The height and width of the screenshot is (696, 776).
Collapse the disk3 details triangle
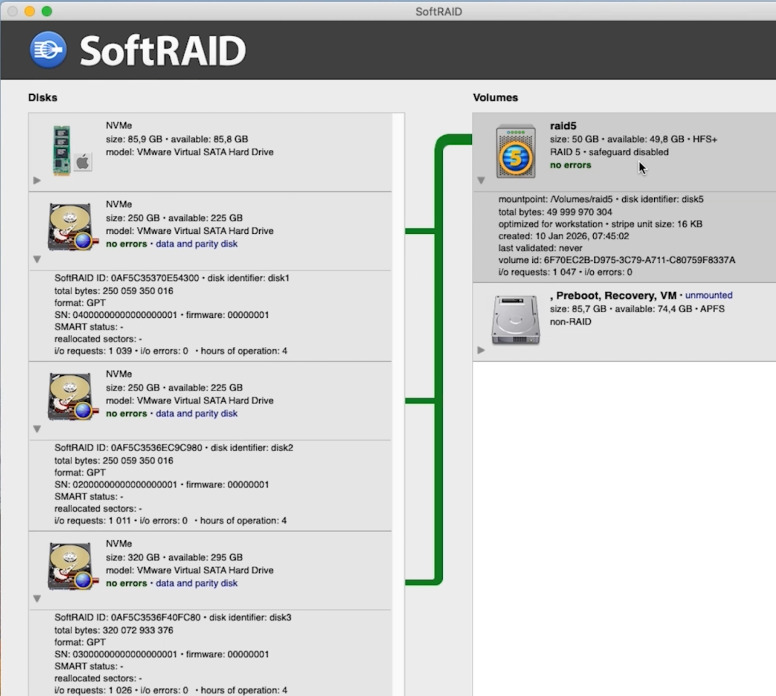pos(37,598)
